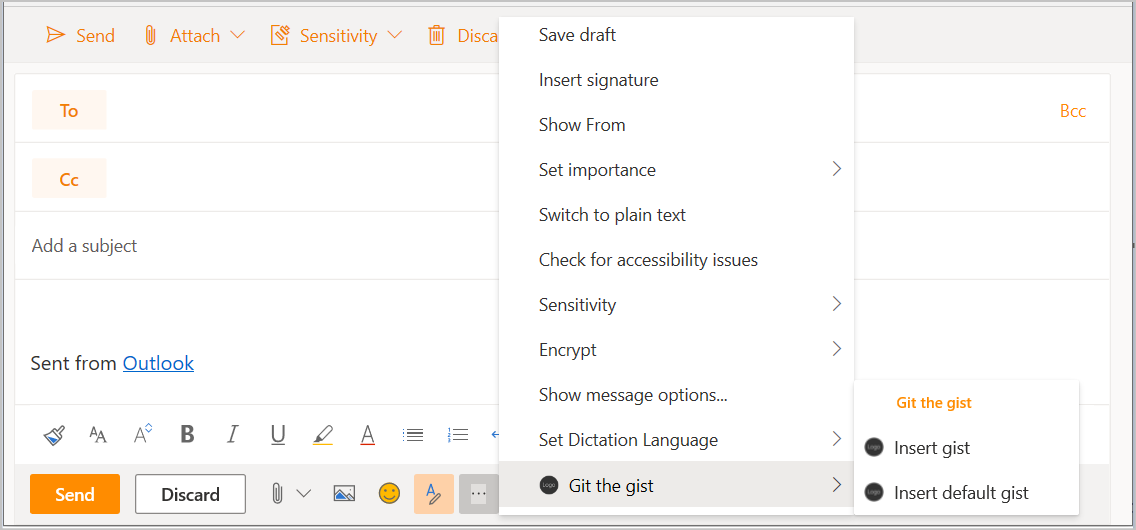1136x530 pixels.
Task: Expand the bottom attach dropdown arrow
Action: [304, 494]
